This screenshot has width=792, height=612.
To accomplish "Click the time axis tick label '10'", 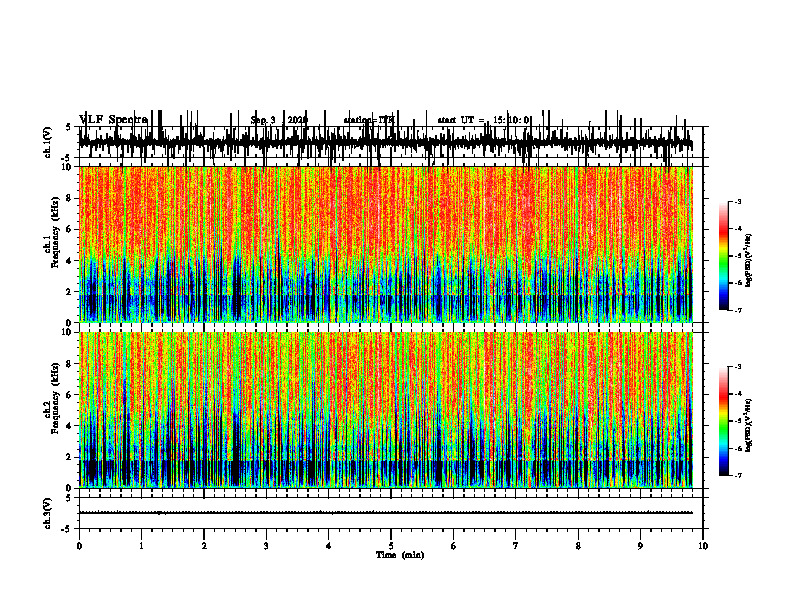I will [703, 546].
